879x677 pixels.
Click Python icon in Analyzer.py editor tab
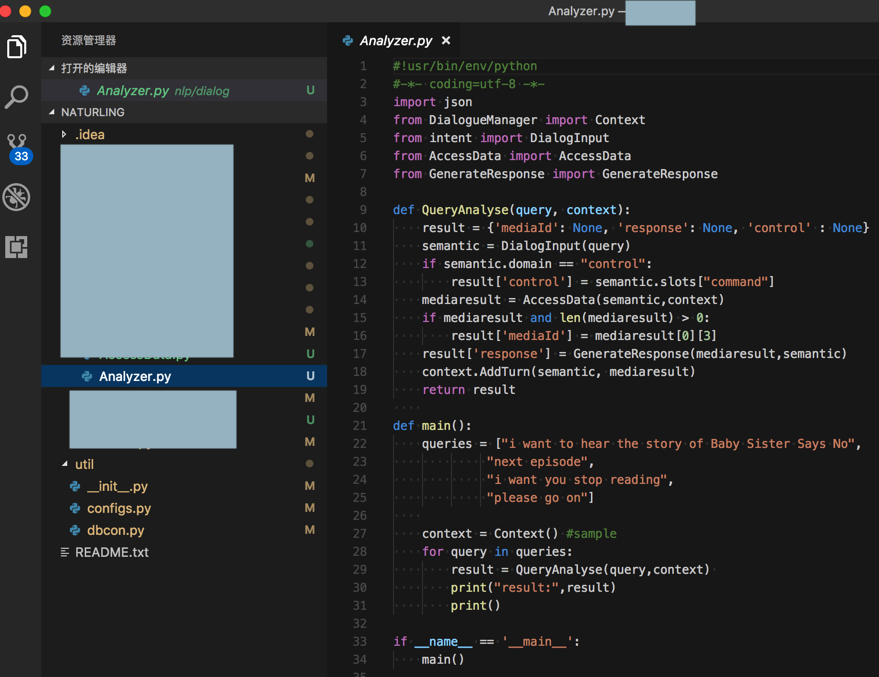(348, 41)
